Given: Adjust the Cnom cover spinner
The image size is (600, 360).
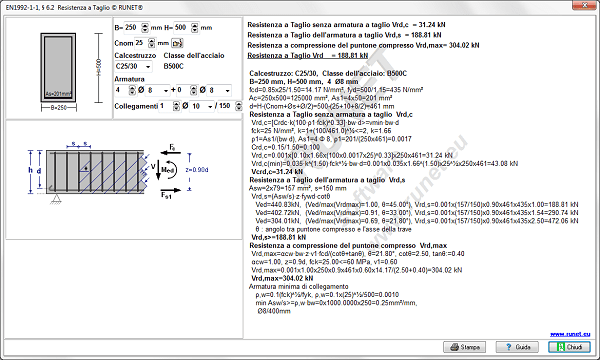Looking at the screenshot, I should pyautogui.click(x=152, y=43).
